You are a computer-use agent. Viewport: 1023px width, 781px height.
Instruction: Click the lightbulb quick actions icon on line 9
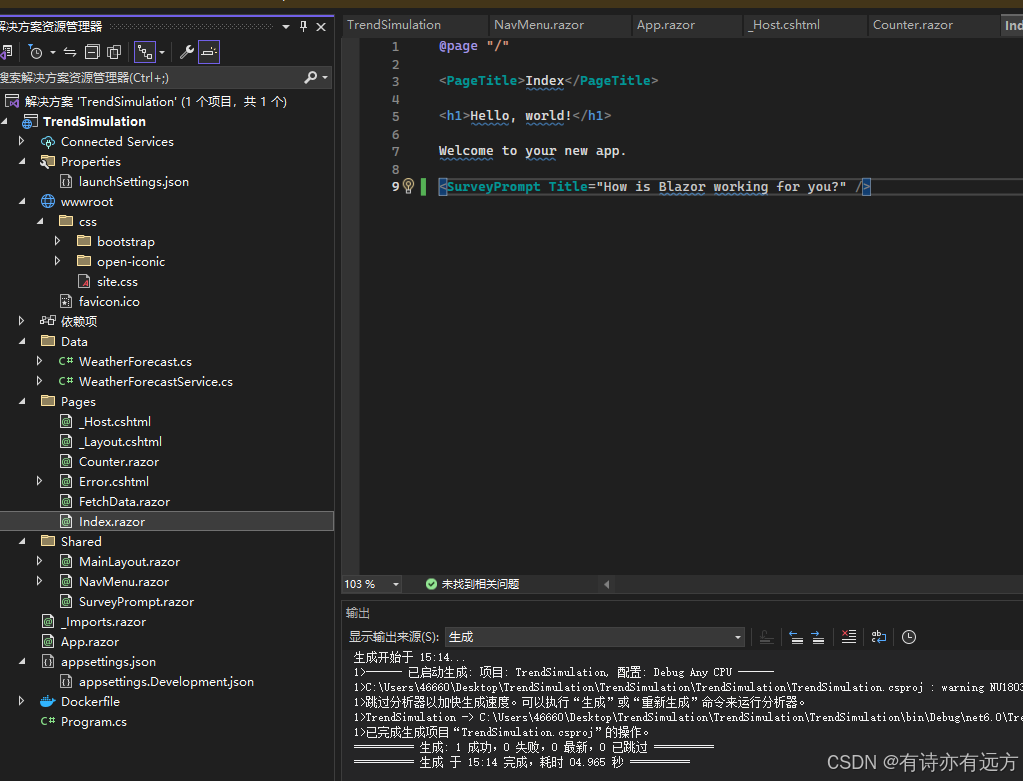[408, 186]
